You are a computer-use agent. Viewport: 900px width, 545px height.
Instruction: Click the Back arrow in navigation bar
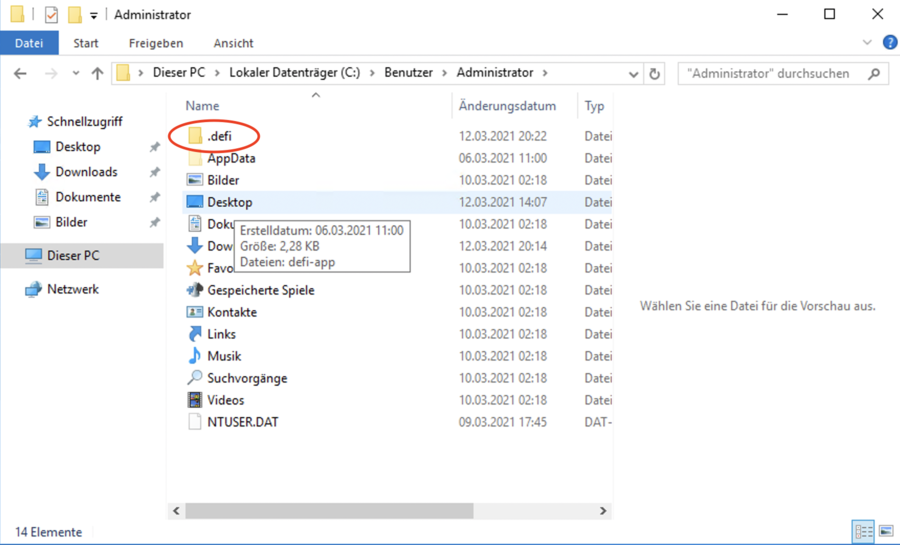(20, 73)
